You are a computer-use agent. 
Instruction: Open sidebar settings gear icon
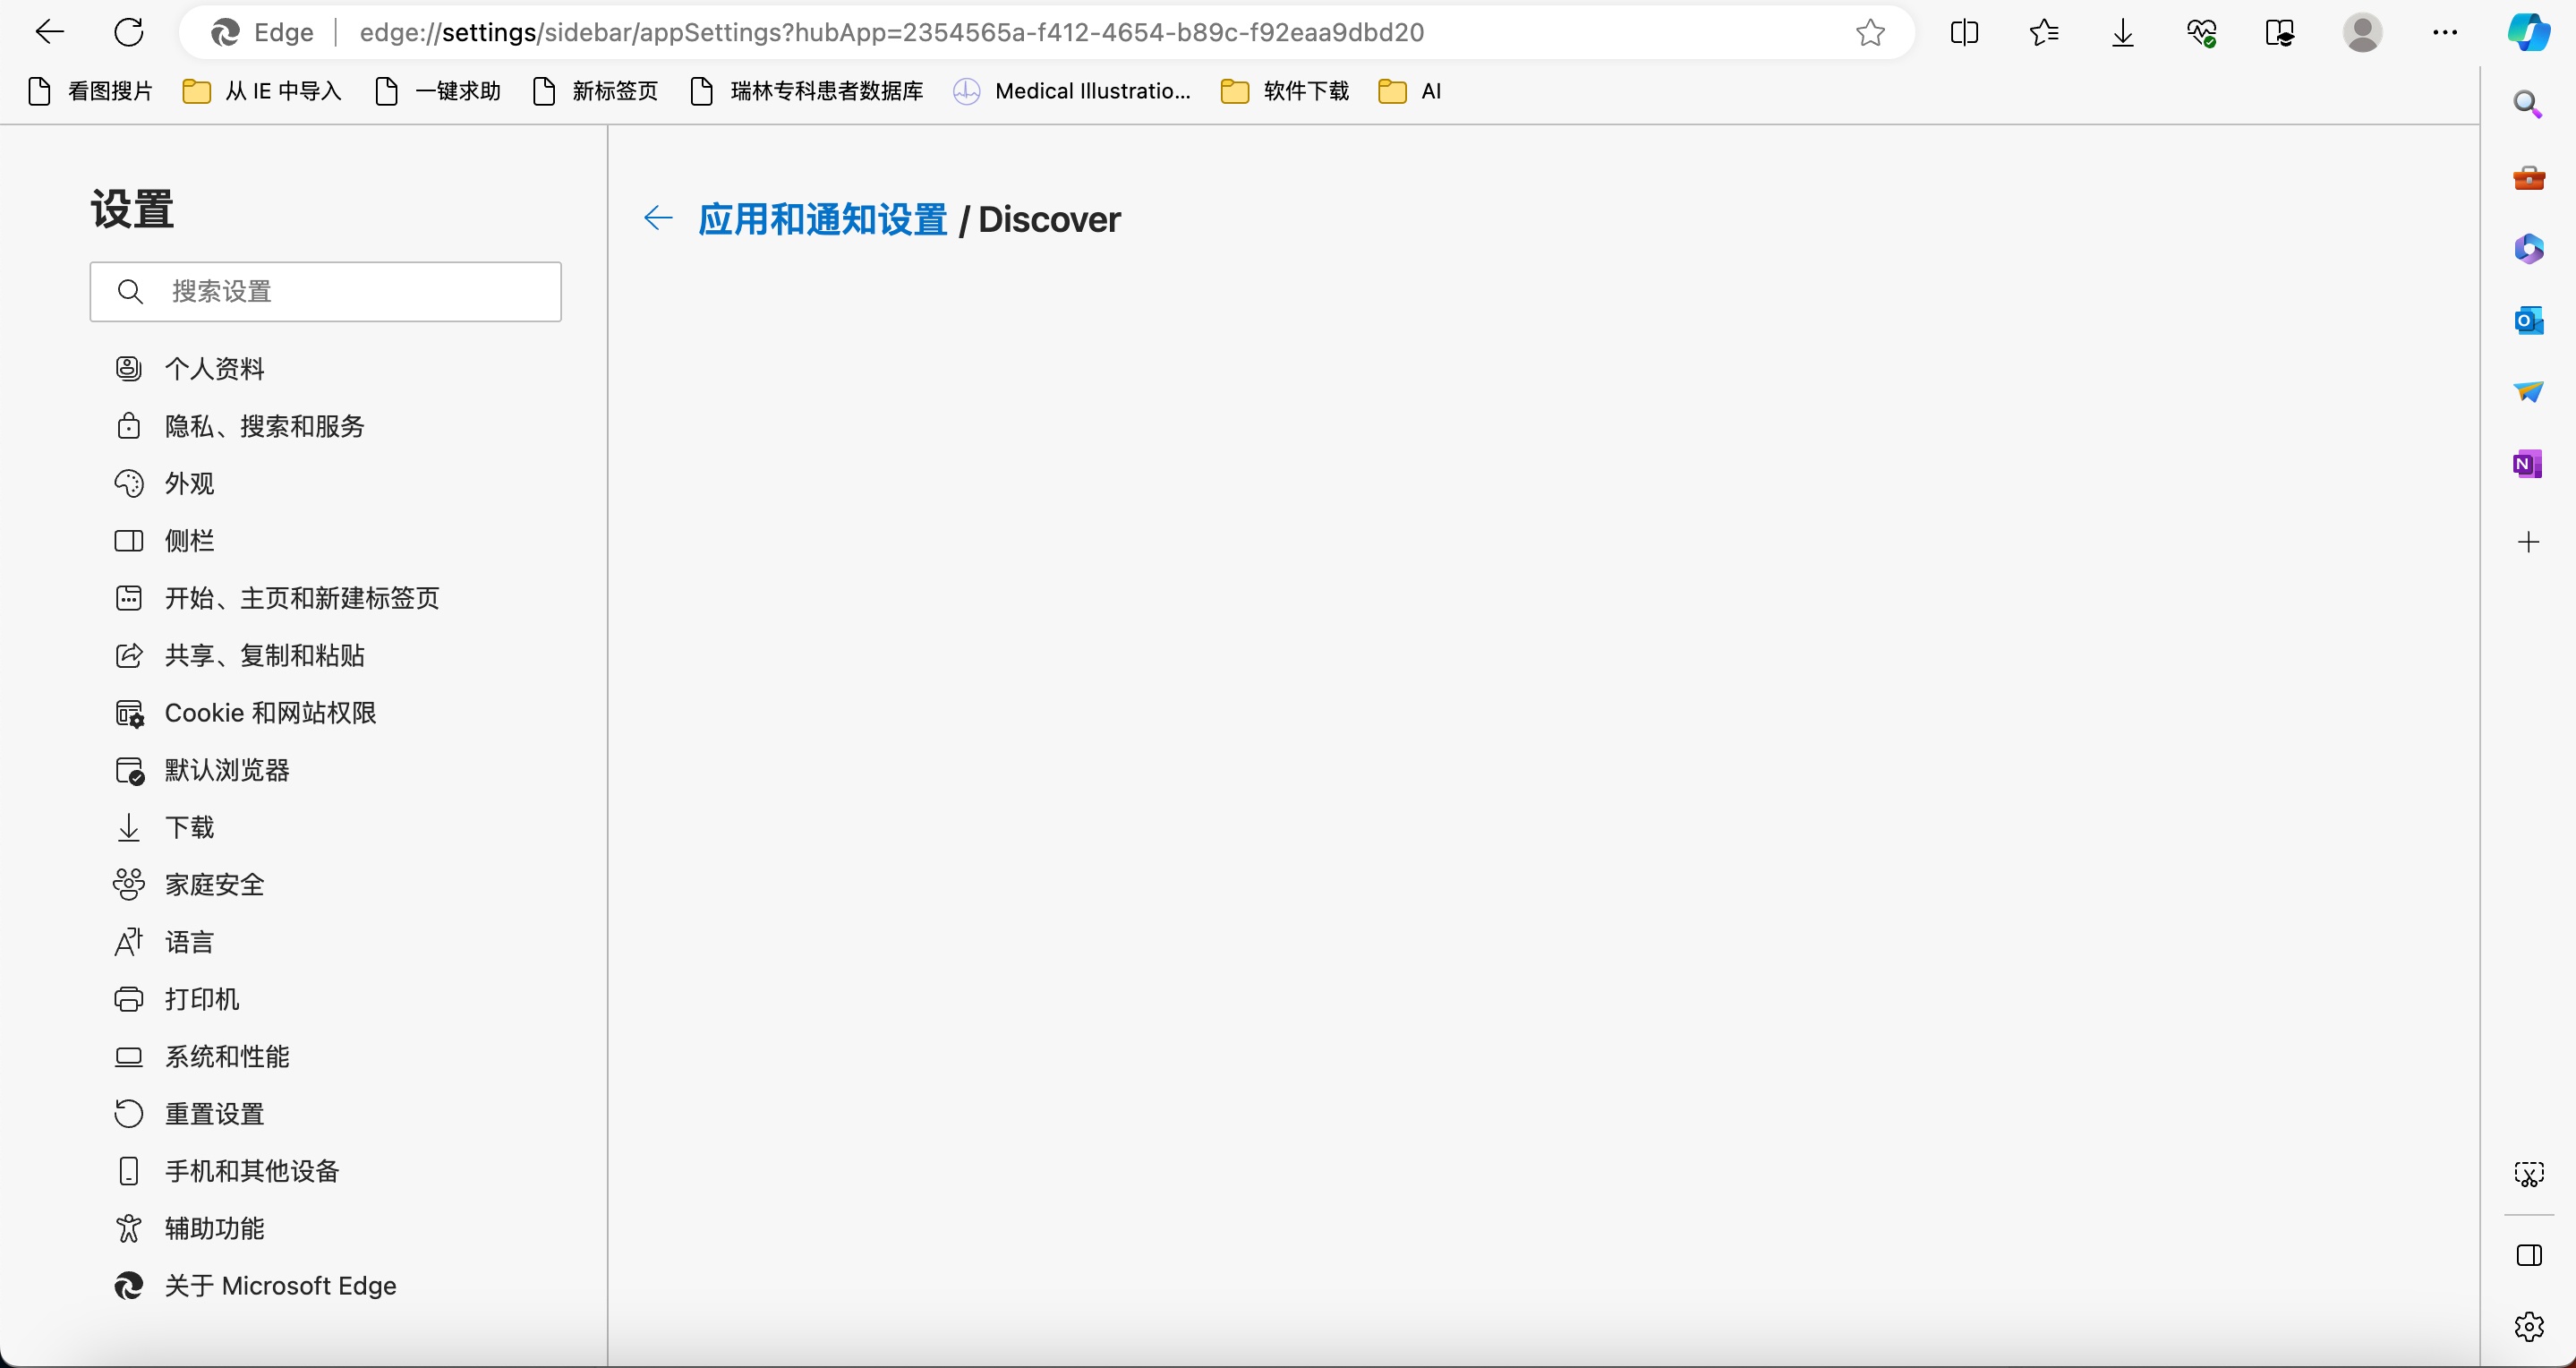2528,1327
